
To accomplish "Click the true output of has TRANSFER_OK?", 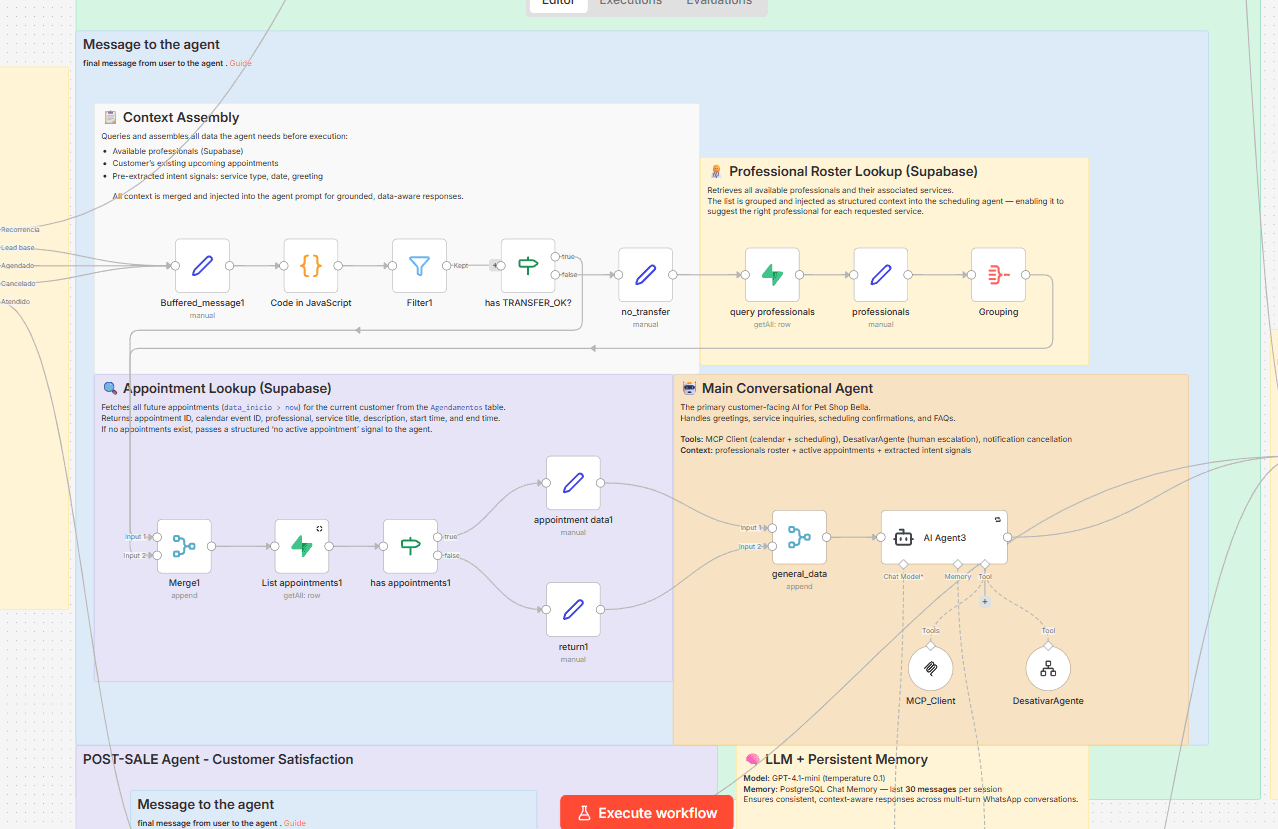I will (x=555, y=257).
